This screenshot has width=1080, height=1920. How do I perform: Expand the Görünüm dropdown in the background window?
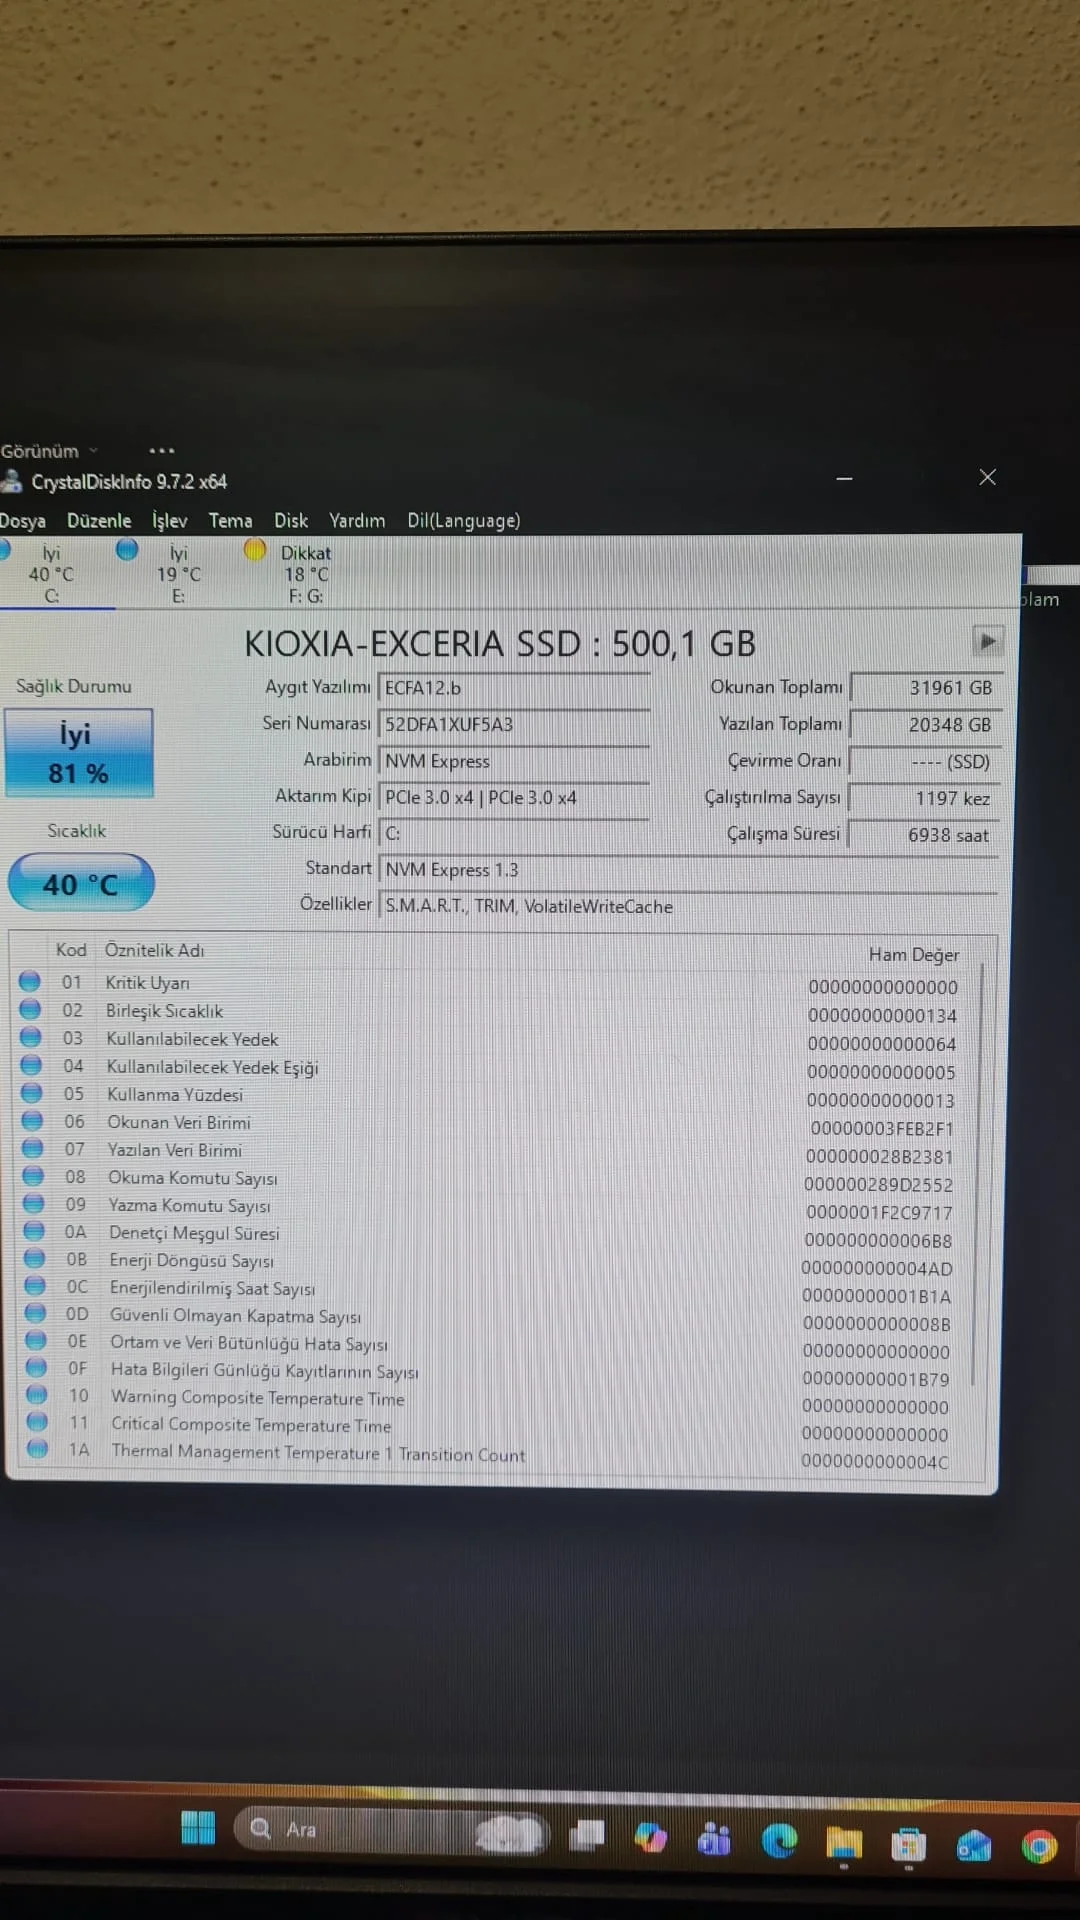pyautogui.click(x=48, y=451)
